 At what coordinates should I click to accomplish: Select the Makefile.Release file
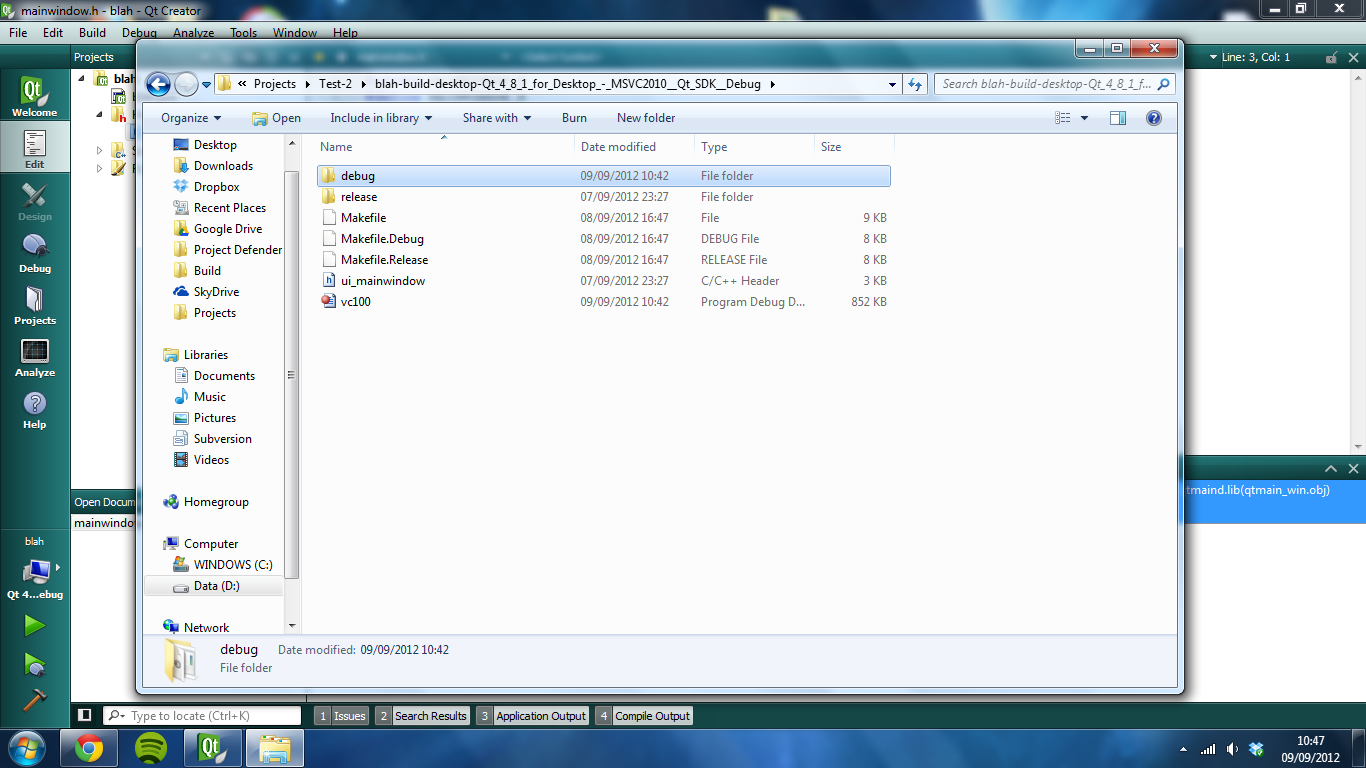(x=604, y=260)
